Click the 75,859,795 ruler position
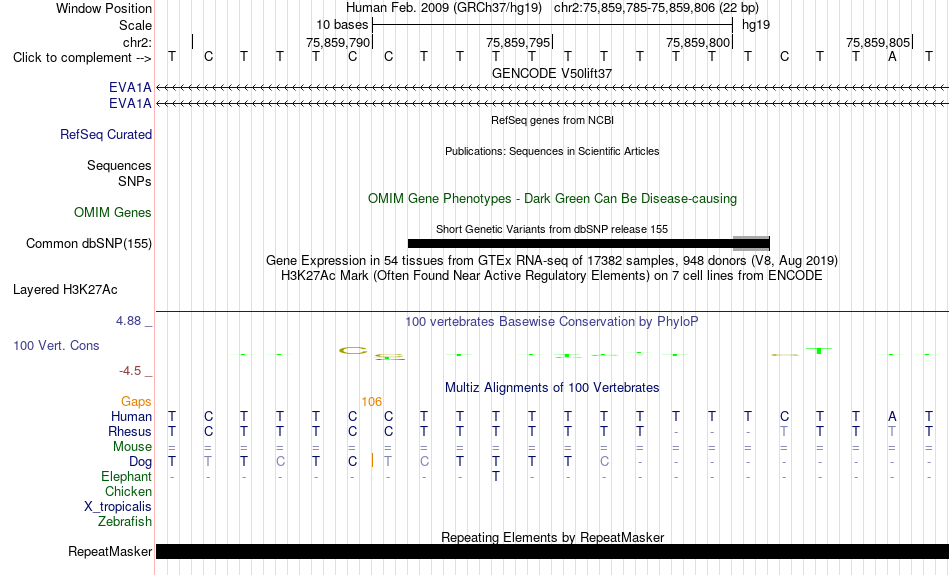 click(x=518, y=42)
